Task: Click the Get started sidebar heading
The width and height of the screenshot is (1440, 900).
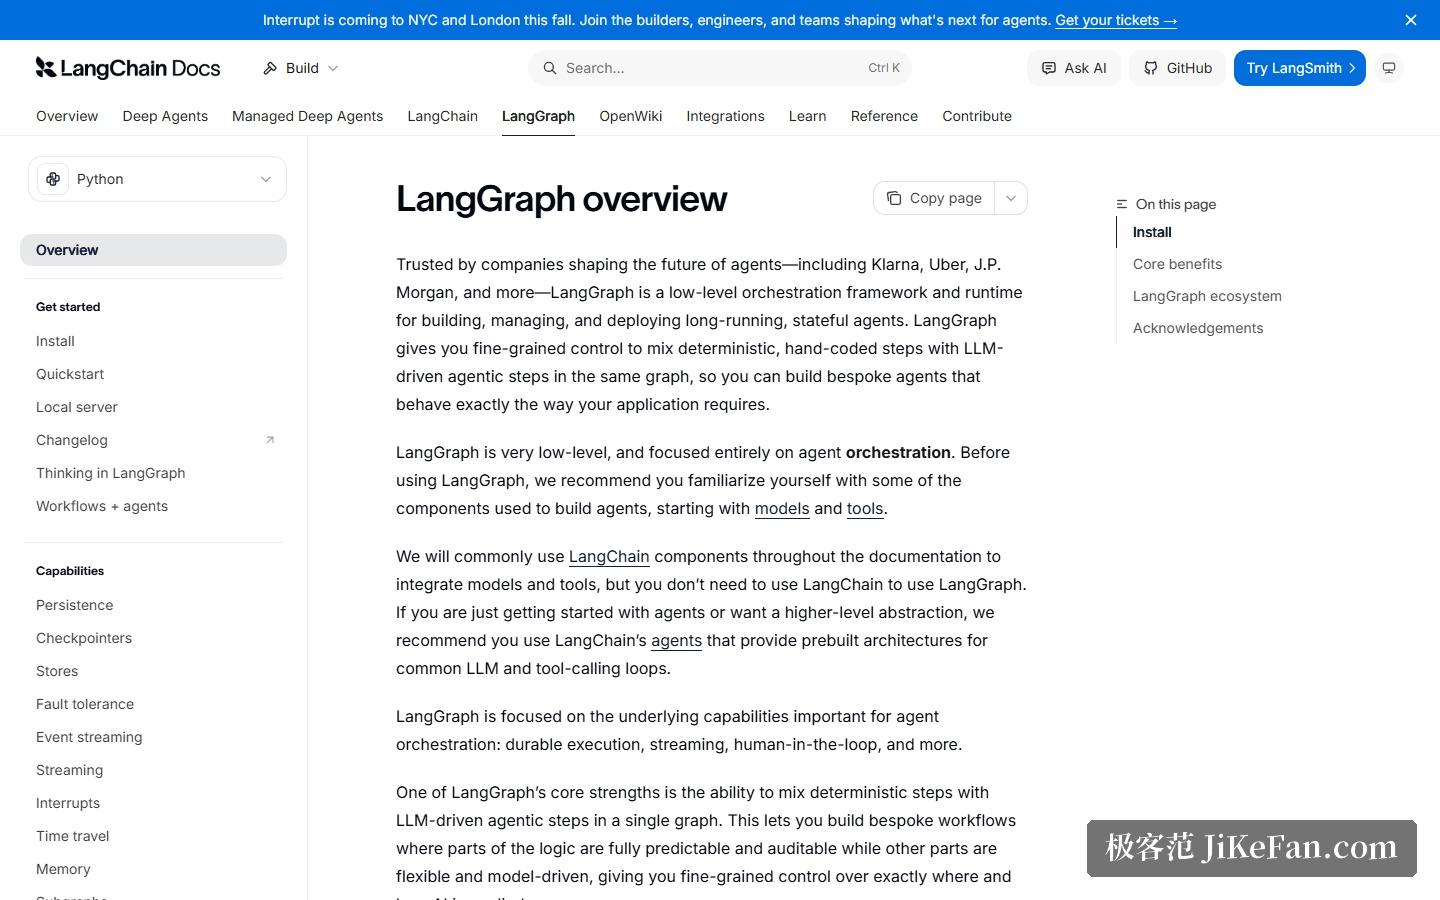Action: click(x=68, y=307)
